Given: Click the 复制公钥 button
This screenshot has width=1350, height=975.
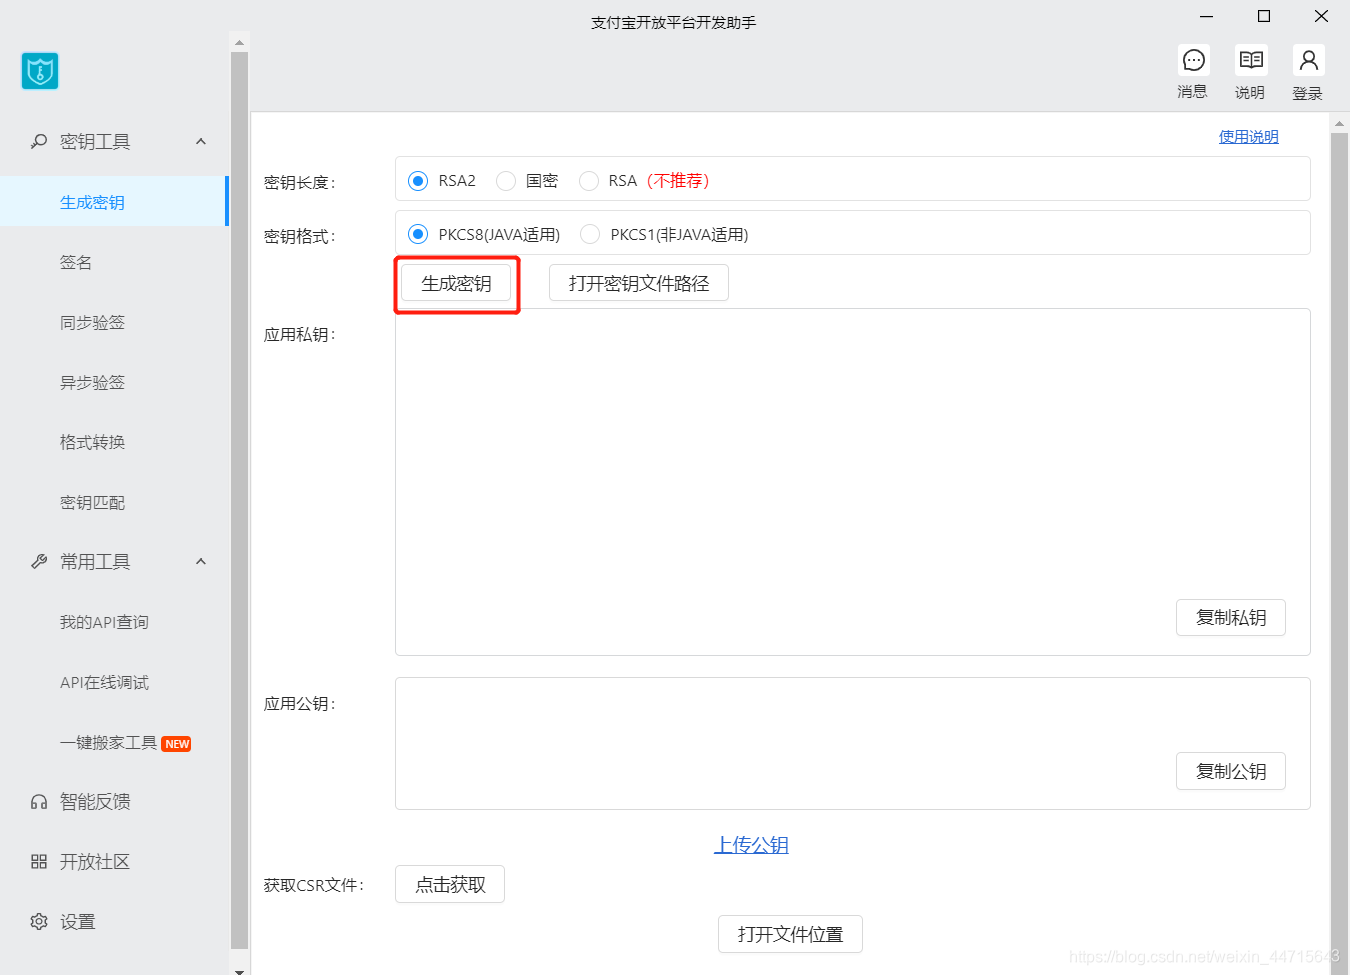Looking at the screenshot, I should click(1231, 772).
